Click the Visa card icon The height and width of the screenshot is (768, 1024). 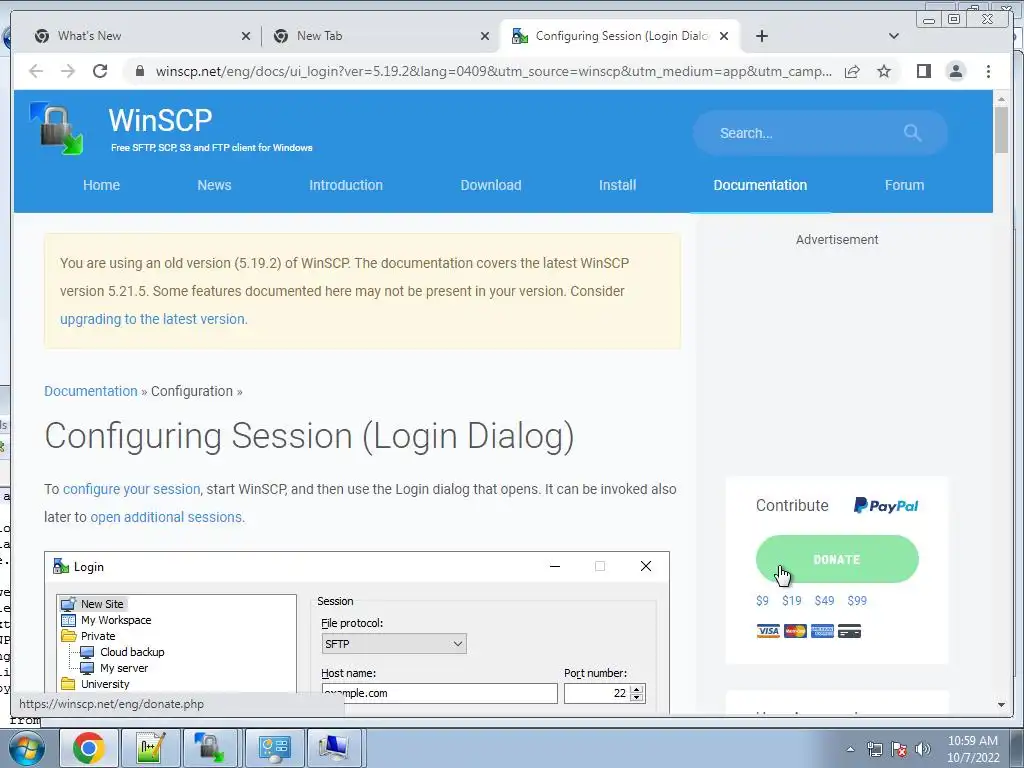pyautogui.click(x=768, y=631)
